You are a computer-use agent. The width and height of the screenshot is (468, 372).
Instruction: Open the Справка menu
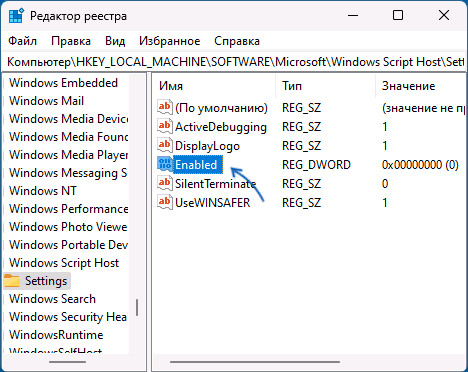[237, 41]
